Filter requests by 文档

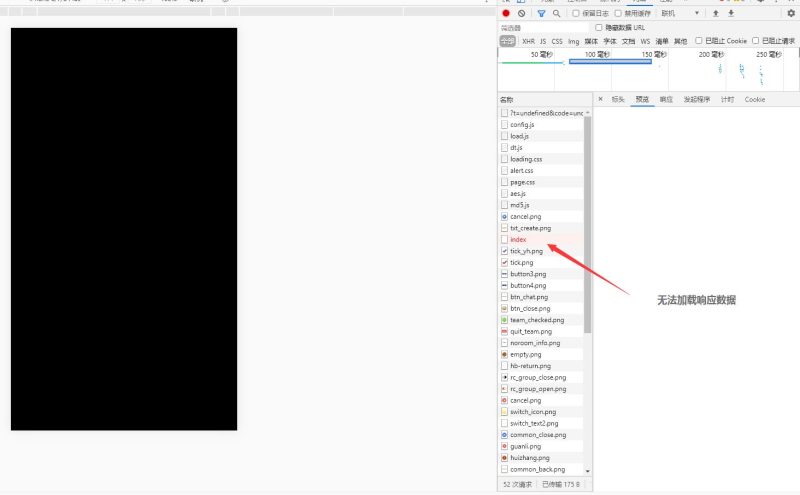[x=628, y=41]
